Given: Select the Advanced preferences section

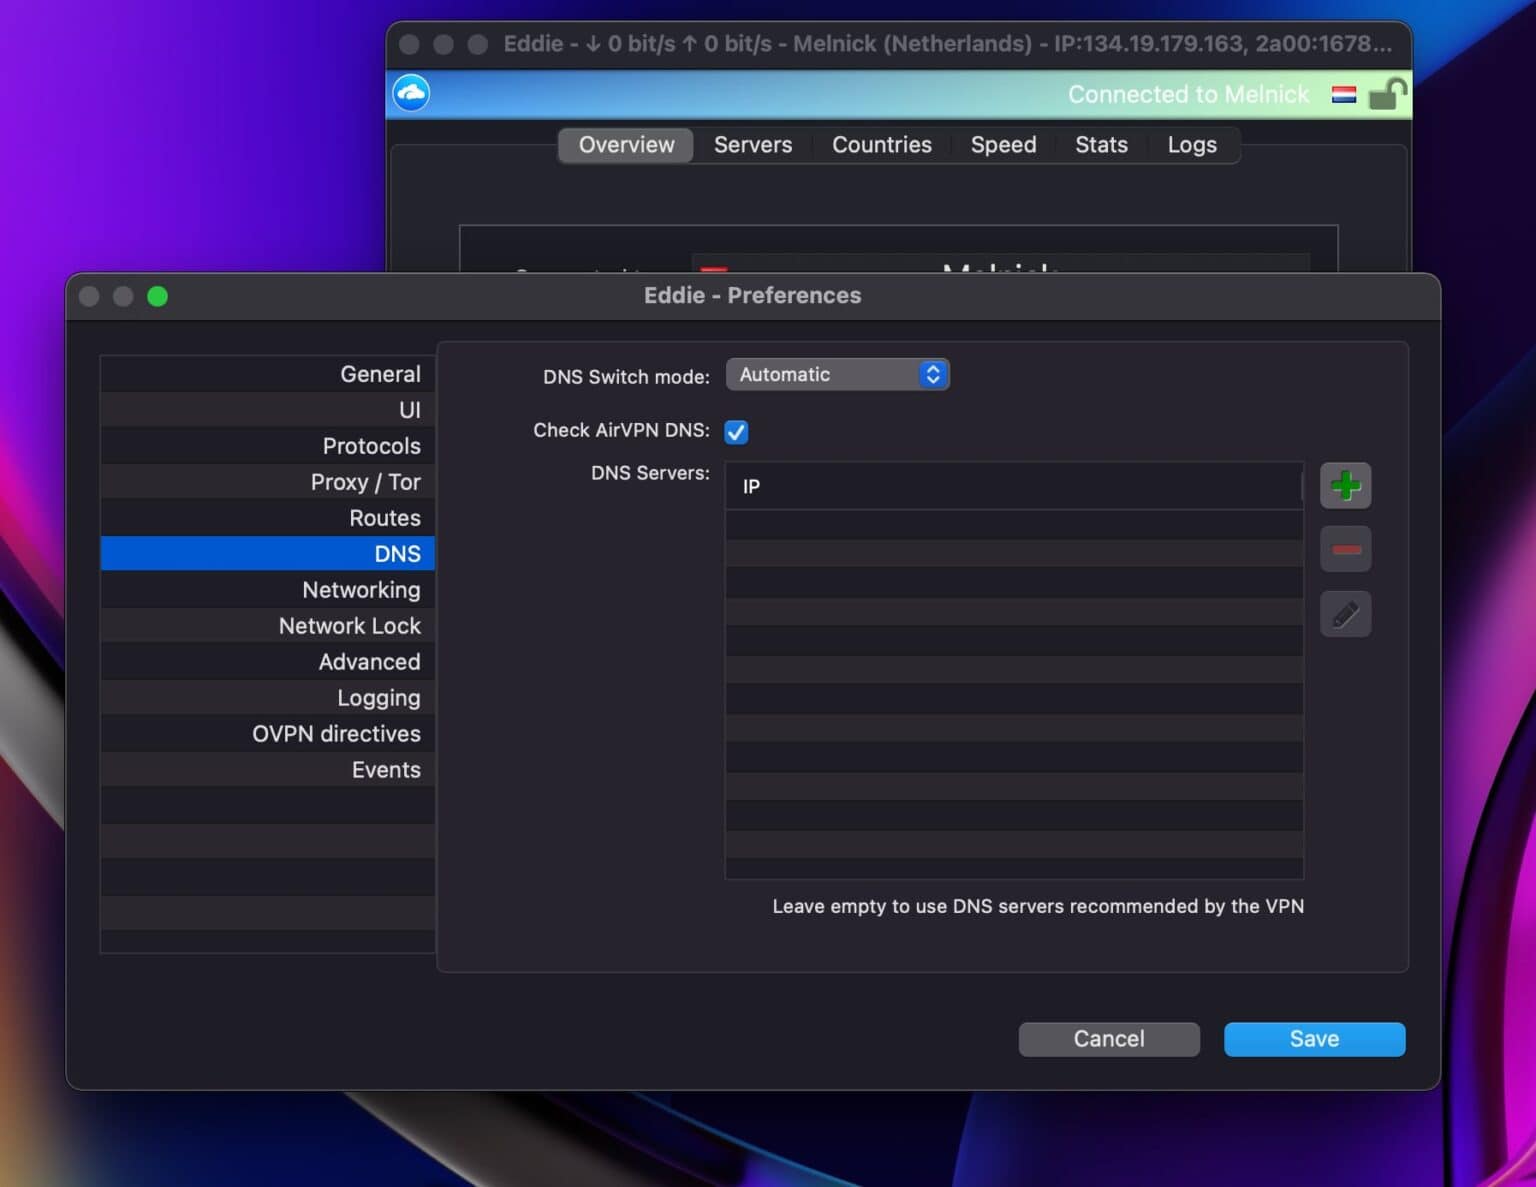Looking at the screenshot, I should [x=370, y=661].
